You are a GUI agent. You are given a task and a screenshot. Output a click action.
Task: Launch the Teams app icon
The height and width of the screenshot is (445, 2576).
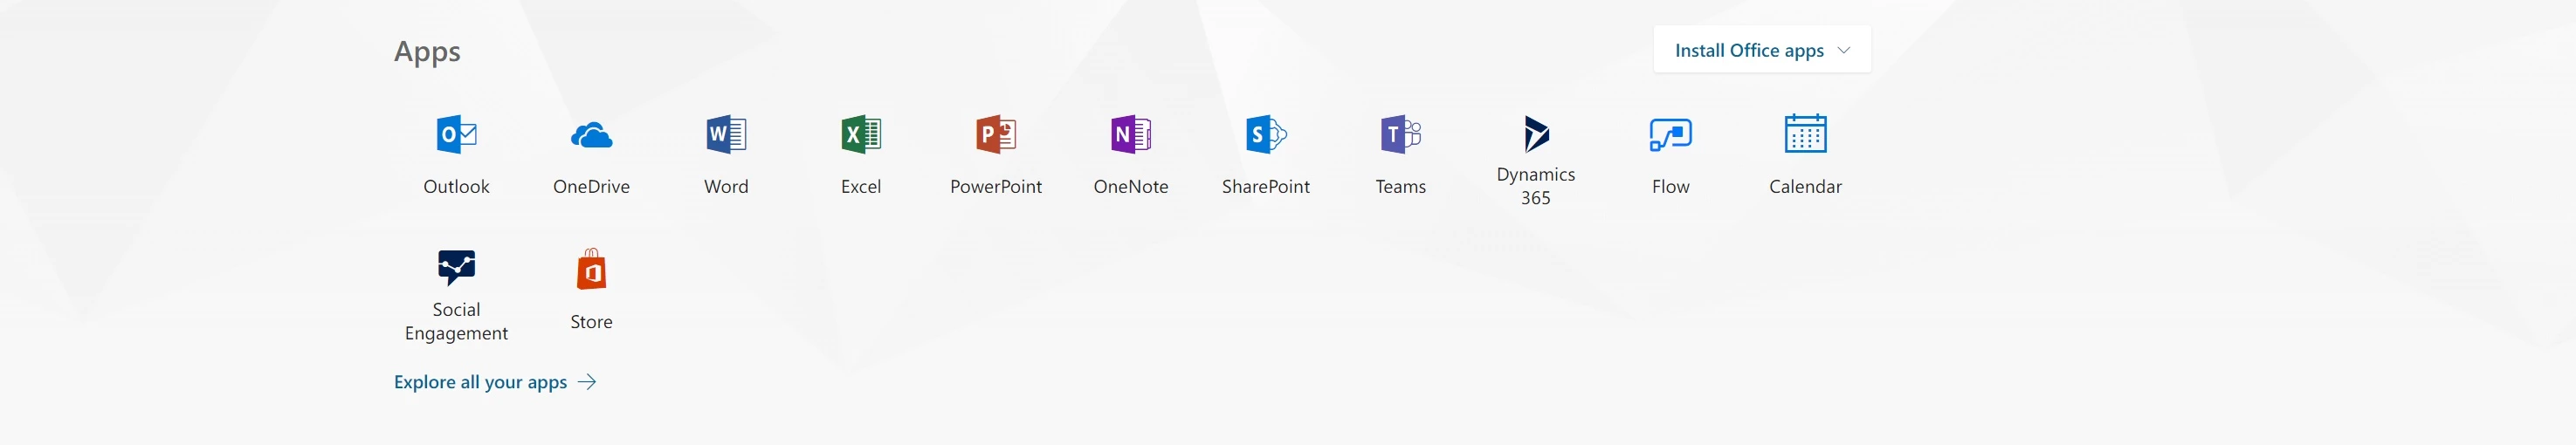point(1401,134)
